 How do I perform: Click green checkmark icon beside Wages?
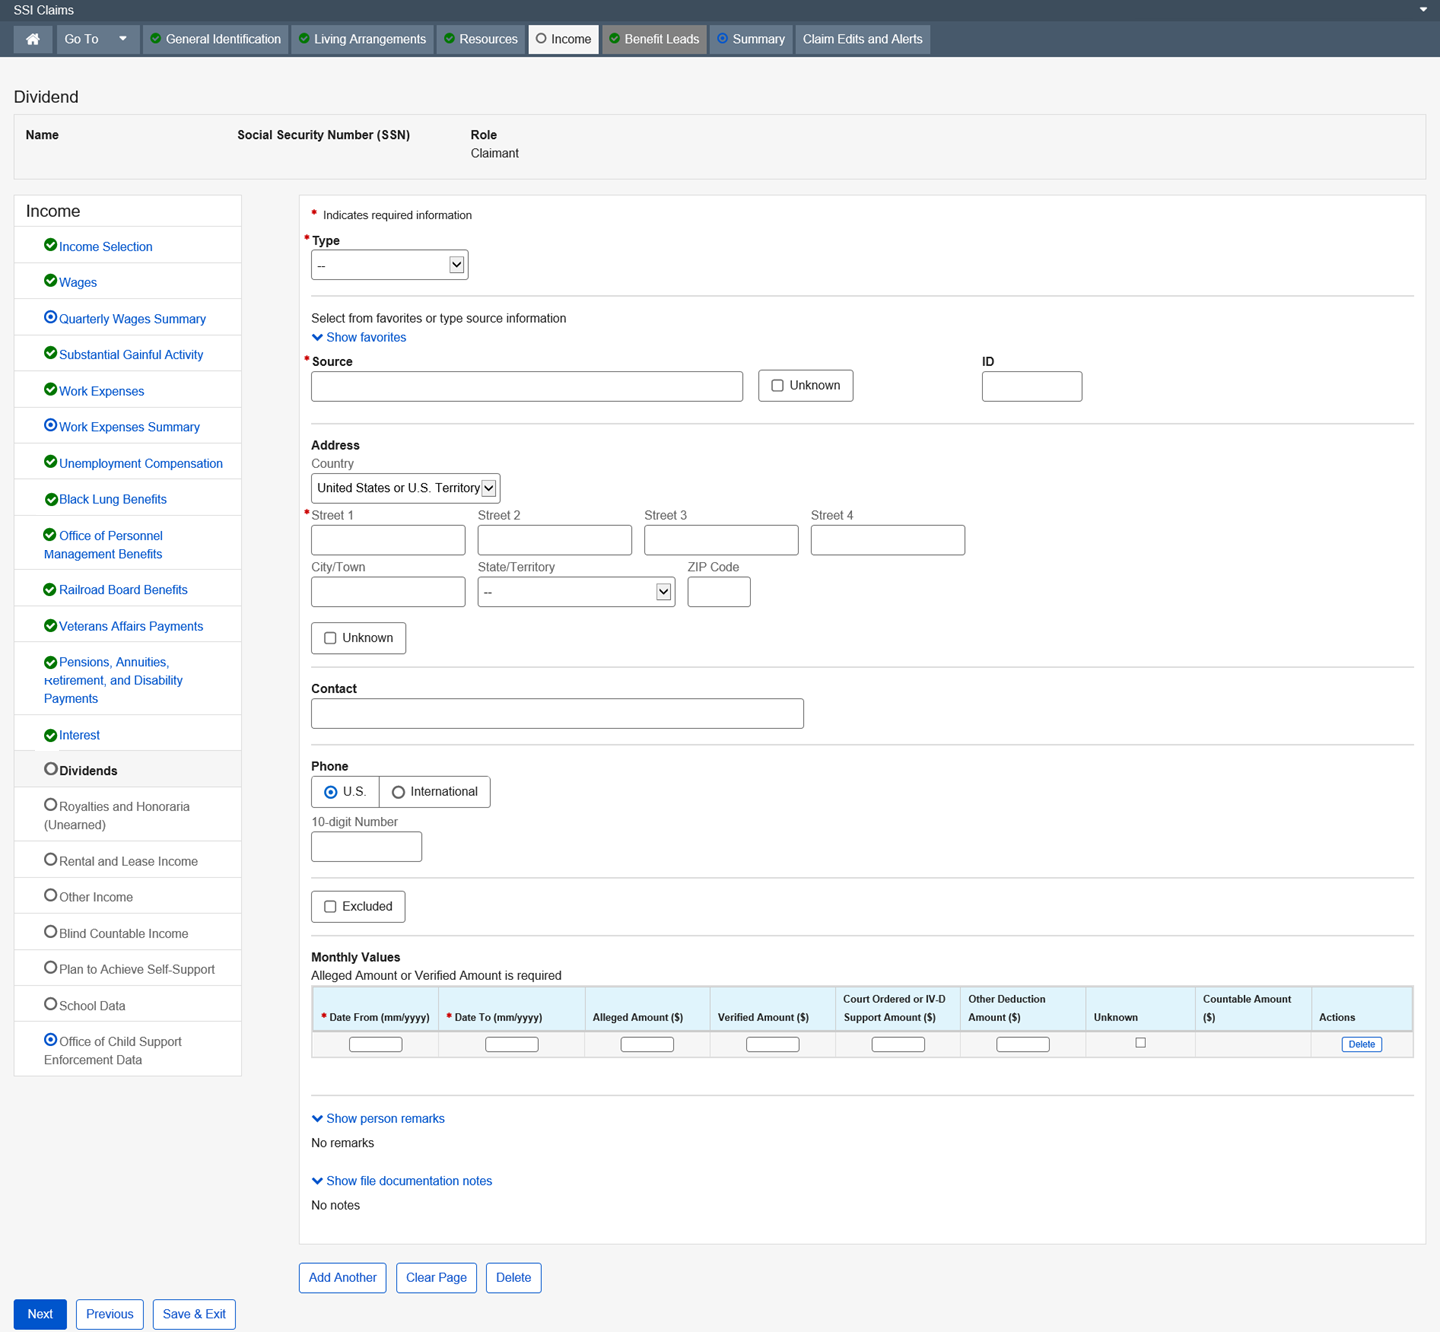pyautogui.click(x=50, y=281)
